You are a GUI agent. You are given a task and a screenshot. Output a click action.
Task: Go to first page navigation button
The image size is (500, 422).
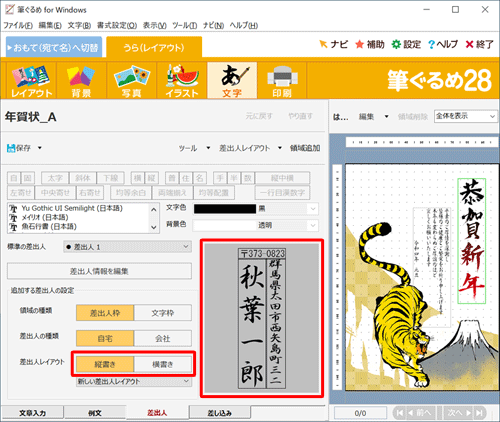point(399,413)
